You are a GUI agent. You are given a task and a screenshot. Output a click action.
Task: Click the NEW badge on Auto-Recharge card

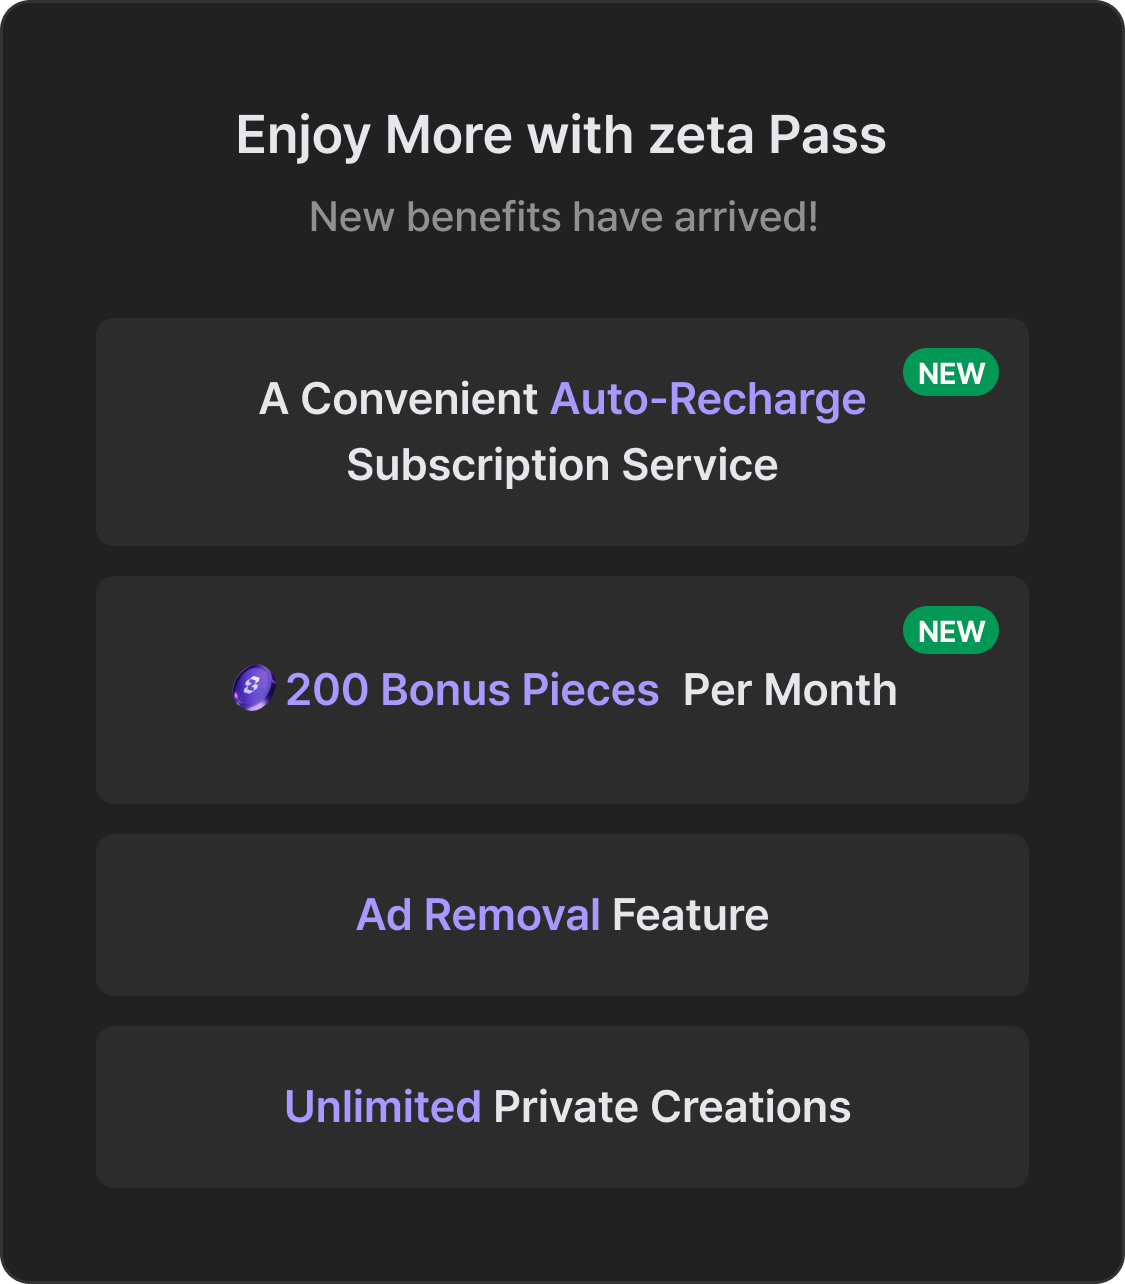point(950,373)
